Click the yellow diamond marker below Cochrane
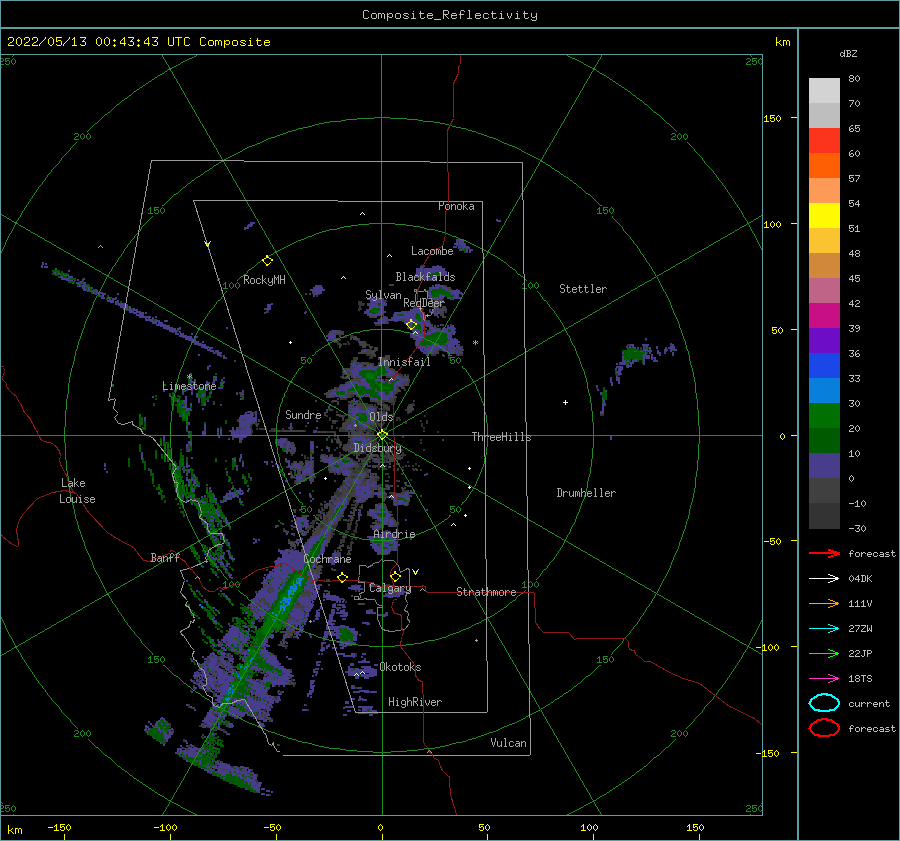Image resolution: width=900 pixels, height=841 pixels. click(x=343, y=577)
